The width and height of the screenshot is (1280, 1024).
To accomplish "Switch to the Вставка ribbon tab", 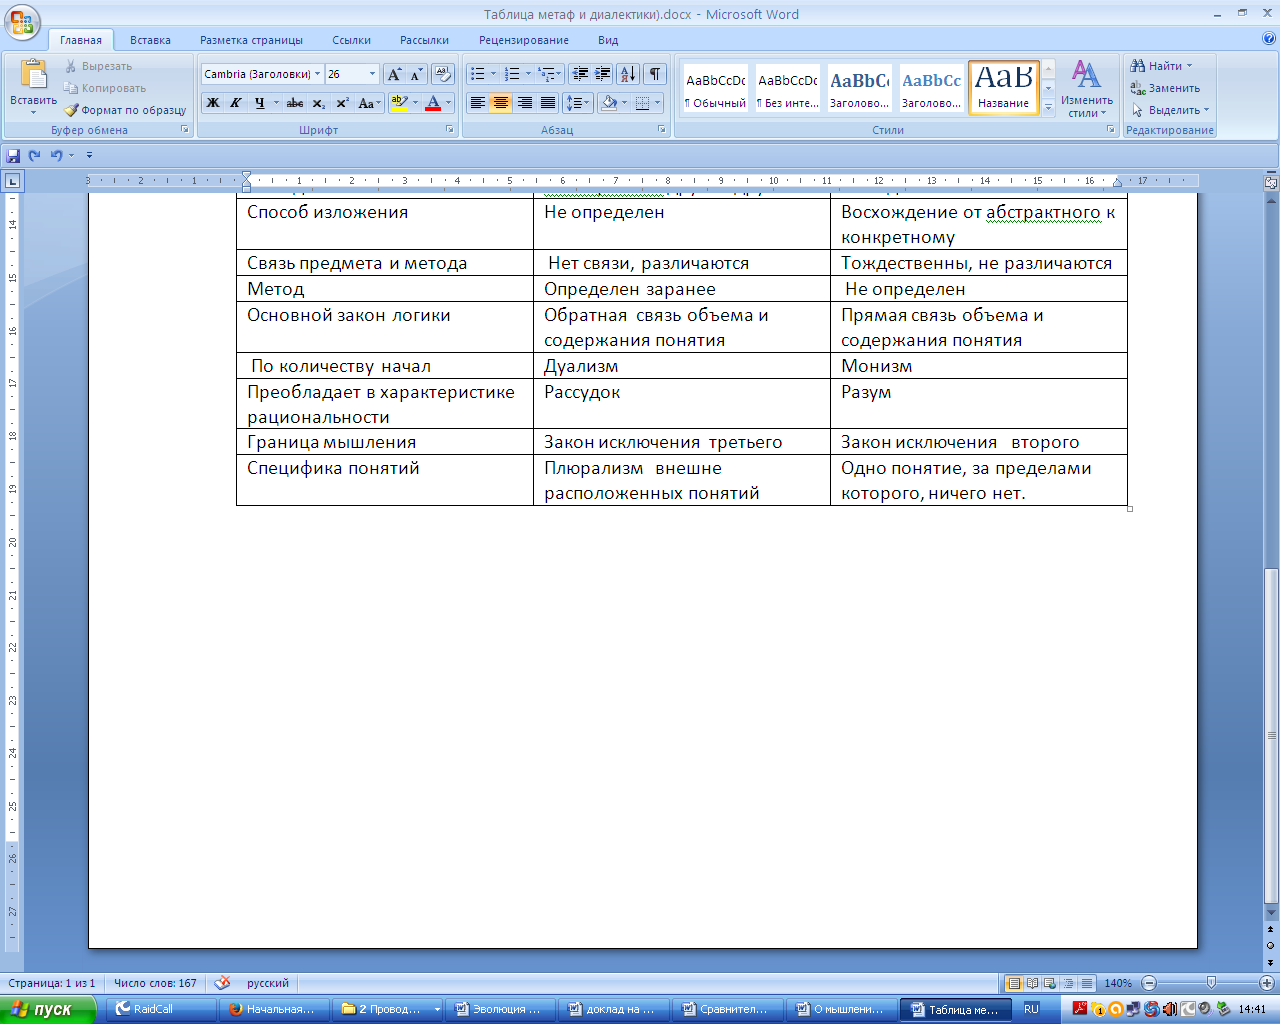I will [x=150, y=40].
